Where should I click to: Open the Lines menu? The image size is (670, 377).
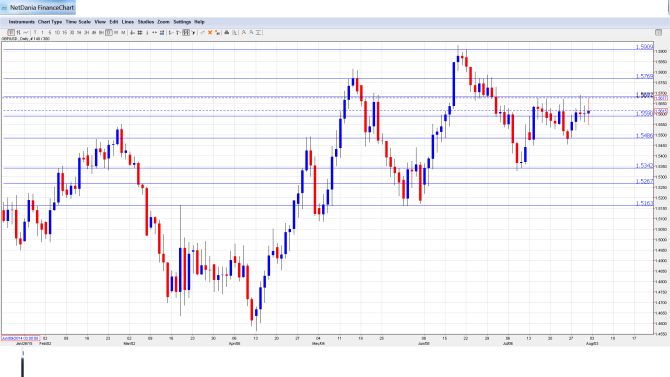pos(128,22)
